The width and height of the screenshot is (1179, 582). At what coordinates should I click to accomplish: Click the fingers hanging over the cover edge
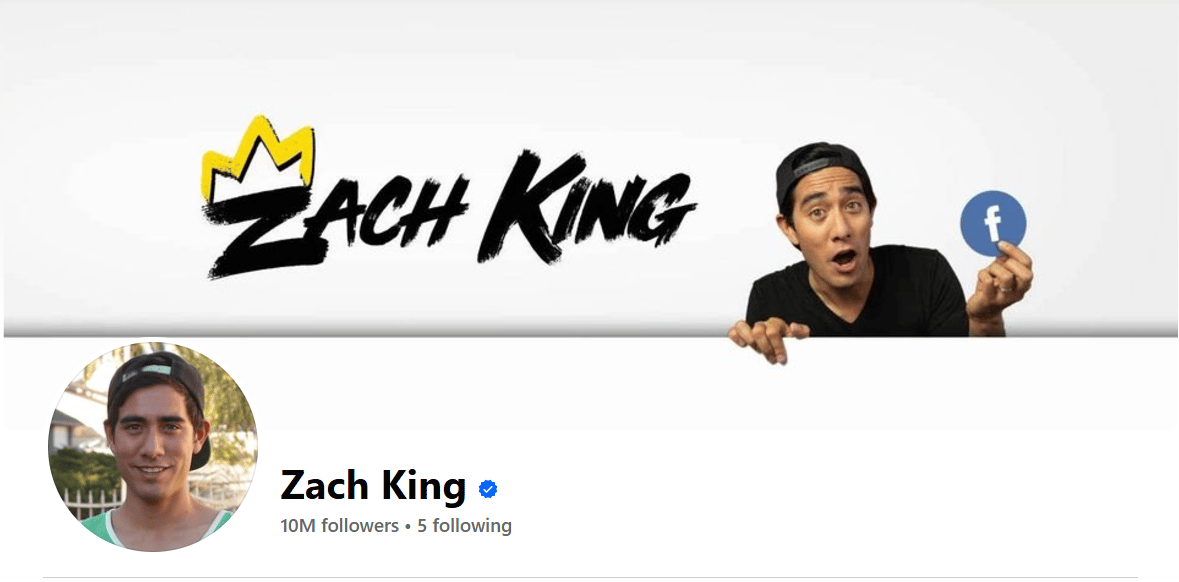click(767, 339)
